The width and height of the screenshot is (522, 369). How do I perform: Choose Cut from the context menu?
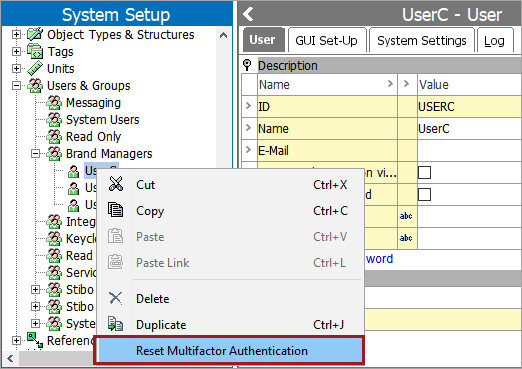pos(230,184)
